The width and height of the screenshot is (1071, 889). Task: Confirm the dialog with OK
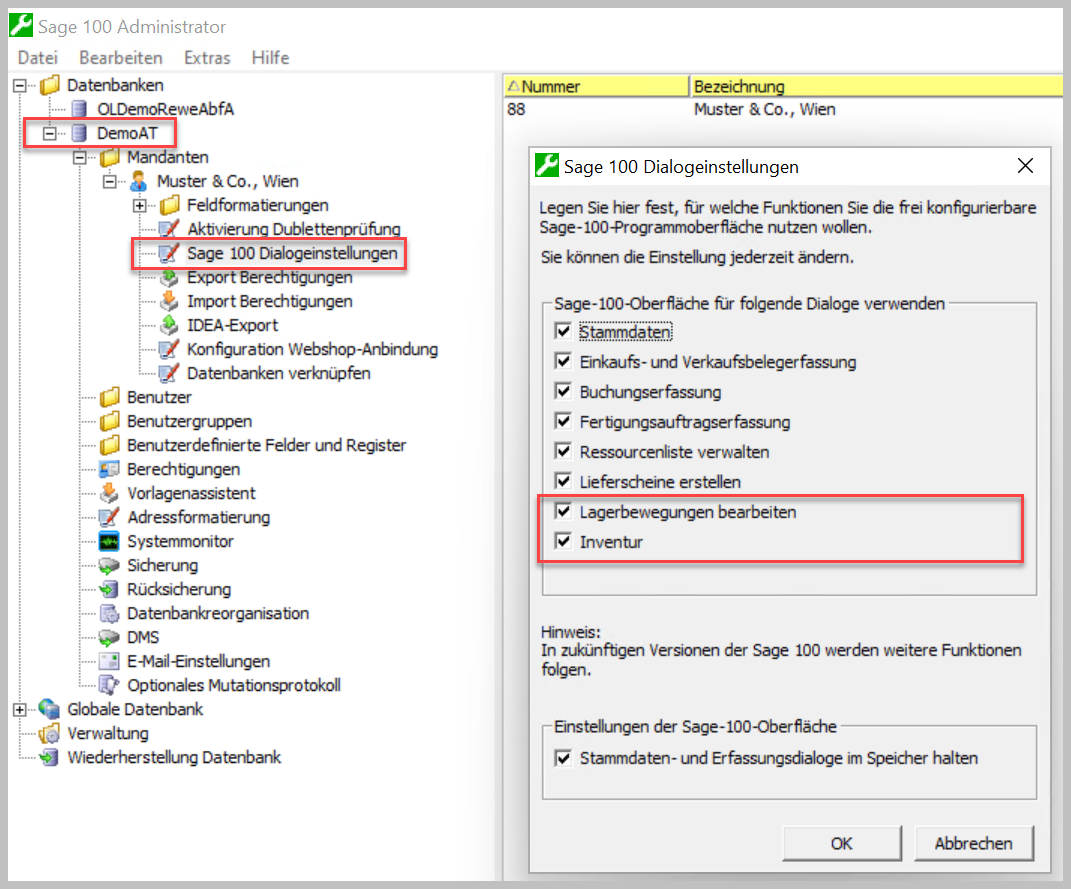pyautogui.click(x=841, y=843)
